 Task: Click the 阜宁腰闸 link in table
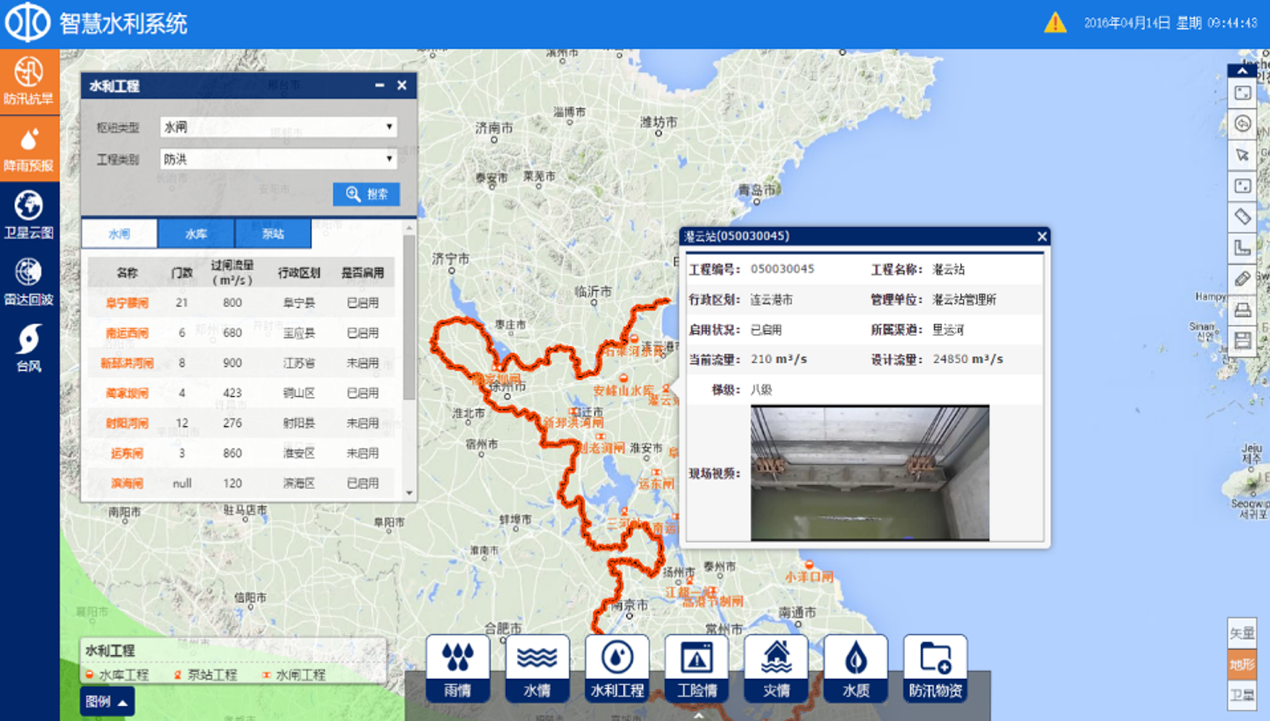tap(127, 303)
